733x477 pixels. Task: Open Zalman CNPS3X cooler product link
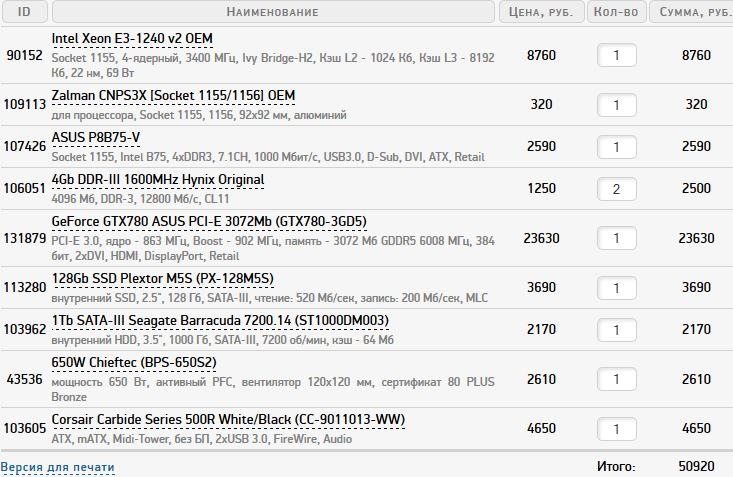click(x=173, y=95)
